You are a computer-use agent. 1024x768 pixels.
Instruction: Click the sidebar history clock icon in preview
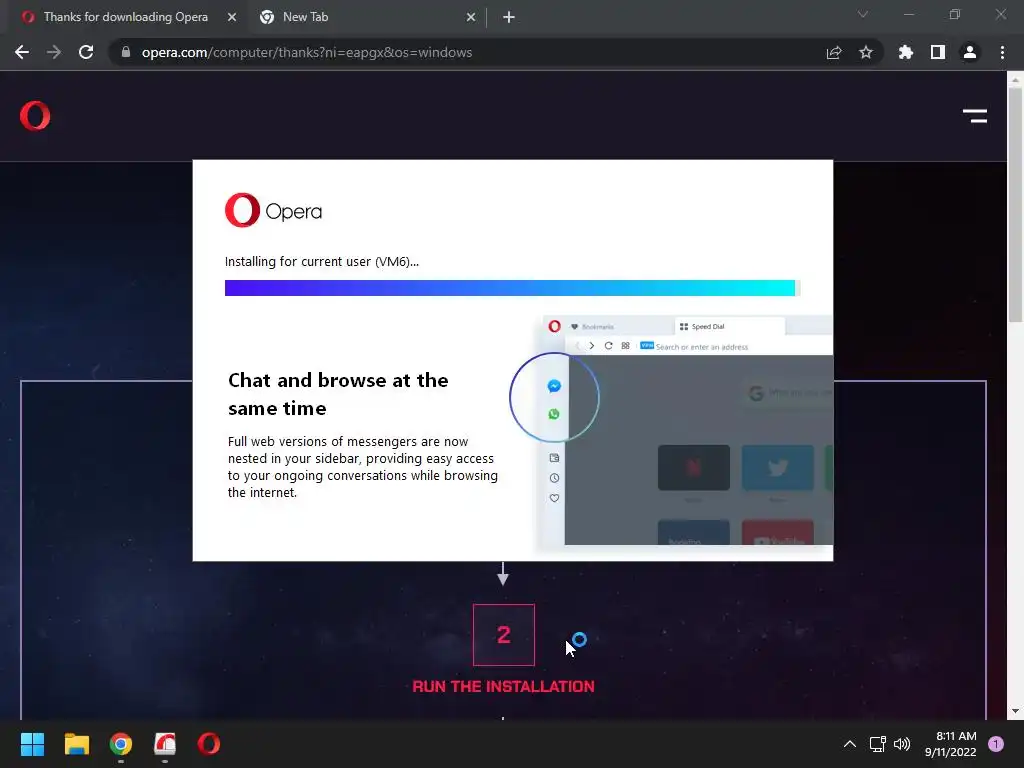pos(554,478)
